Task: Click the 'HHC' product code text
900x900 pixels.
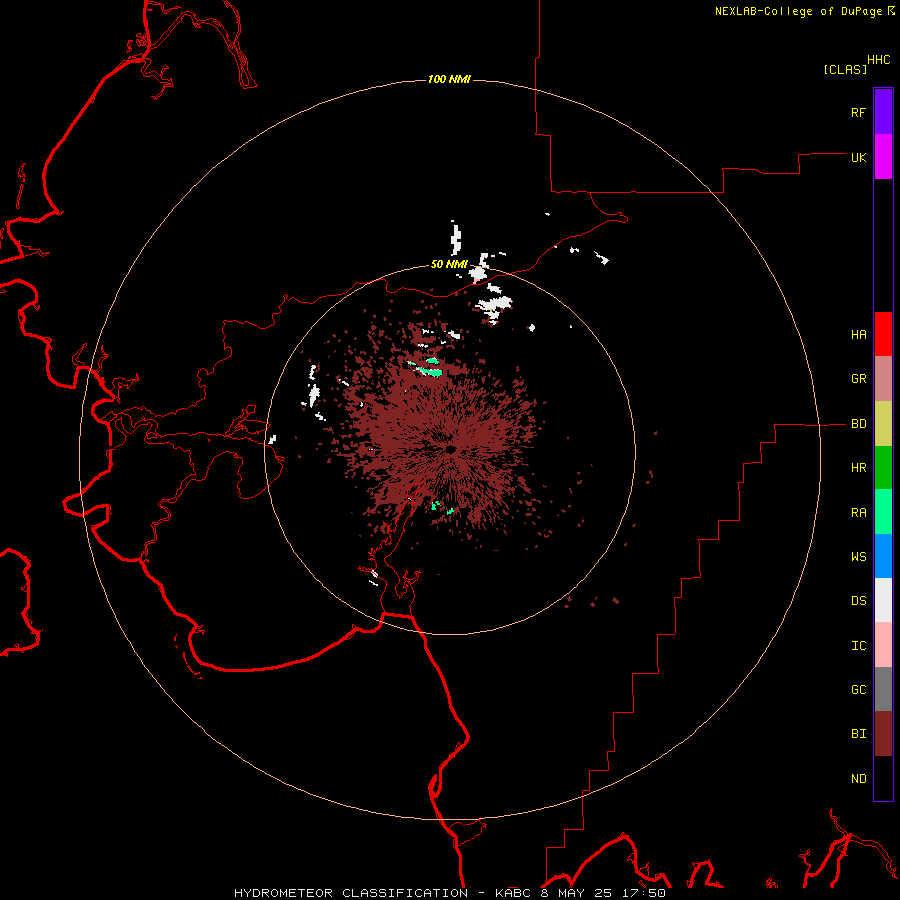Action: (879, 60)
